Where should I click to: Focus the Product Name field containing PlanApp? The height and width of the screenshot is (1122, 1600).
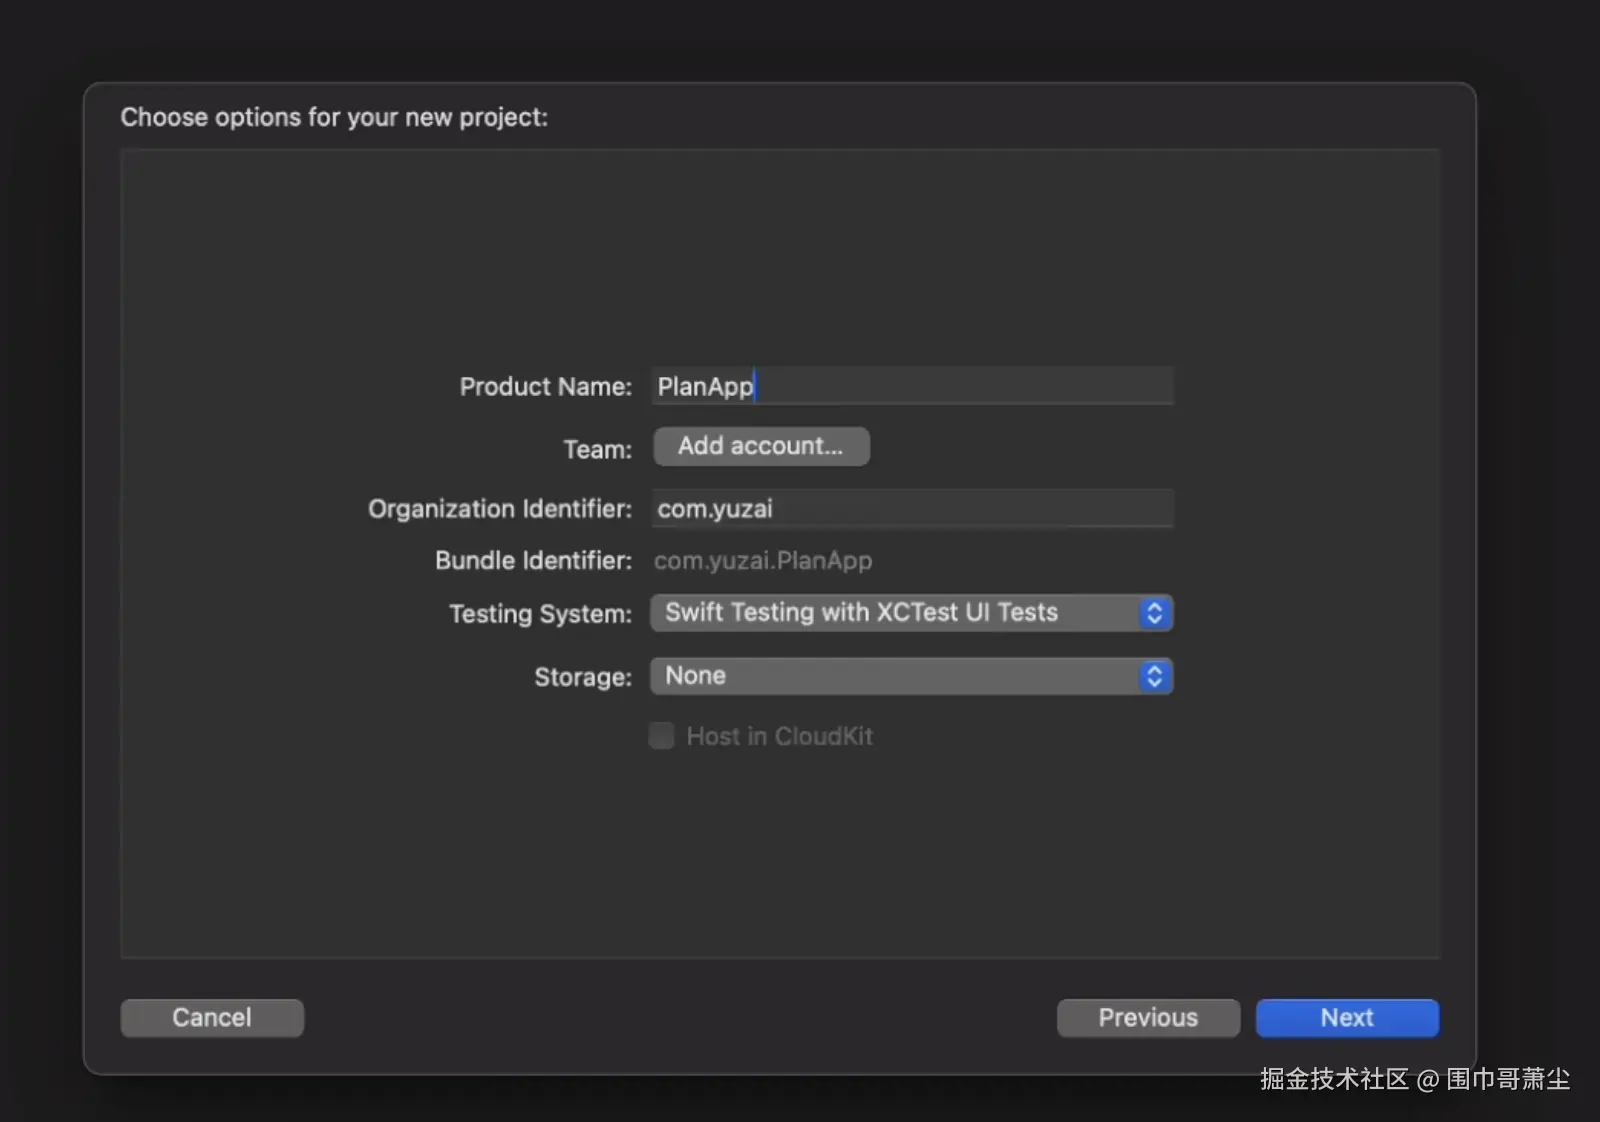click(911, 386)
